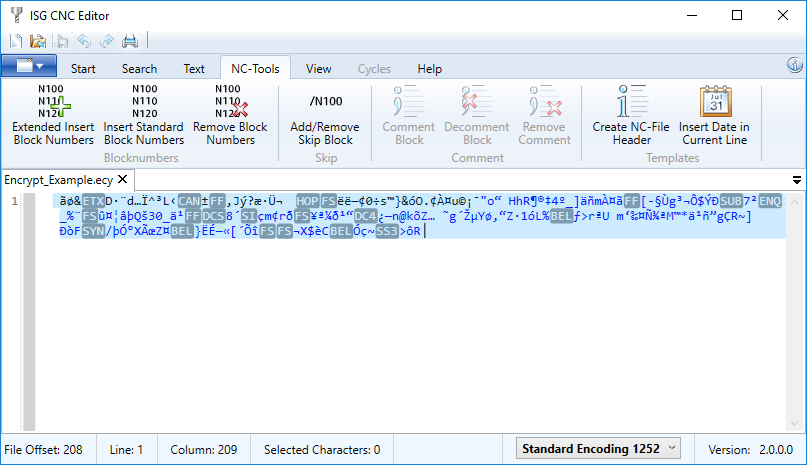Open the Cycles ribbon tab
The height and width of the screenshot is (465, 807).
point(374,68)
